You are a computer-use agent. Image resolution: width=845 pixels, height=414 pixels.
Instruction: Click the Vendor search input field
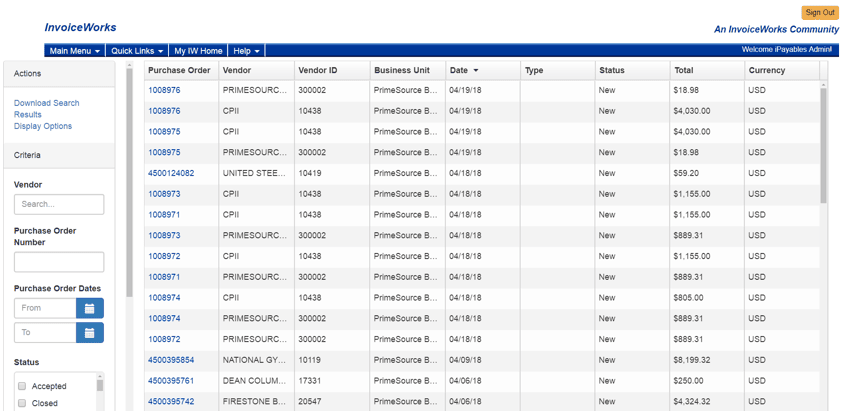[x=59, y=205]
